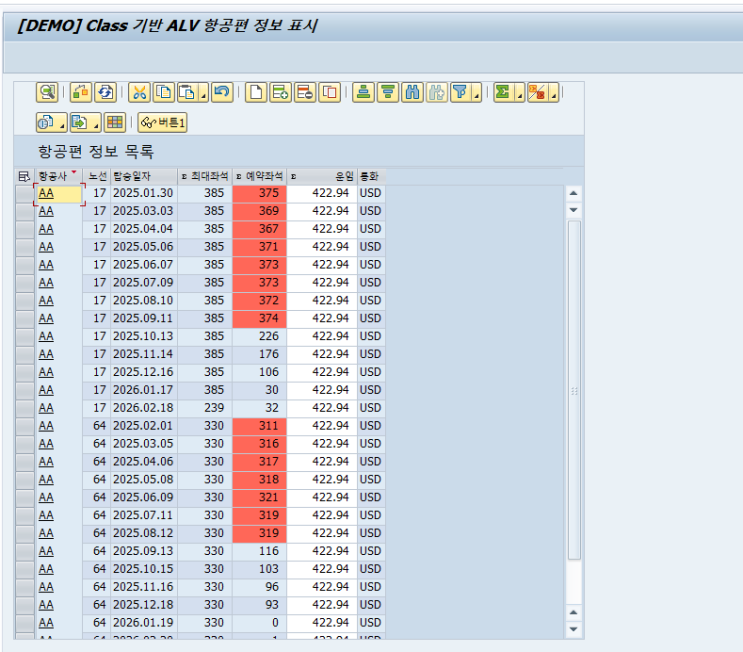Click red cell 375 in the 2025.01.30 row
Image resolution: width=743 pixels, height=652 pixels.
click(260, 193)
